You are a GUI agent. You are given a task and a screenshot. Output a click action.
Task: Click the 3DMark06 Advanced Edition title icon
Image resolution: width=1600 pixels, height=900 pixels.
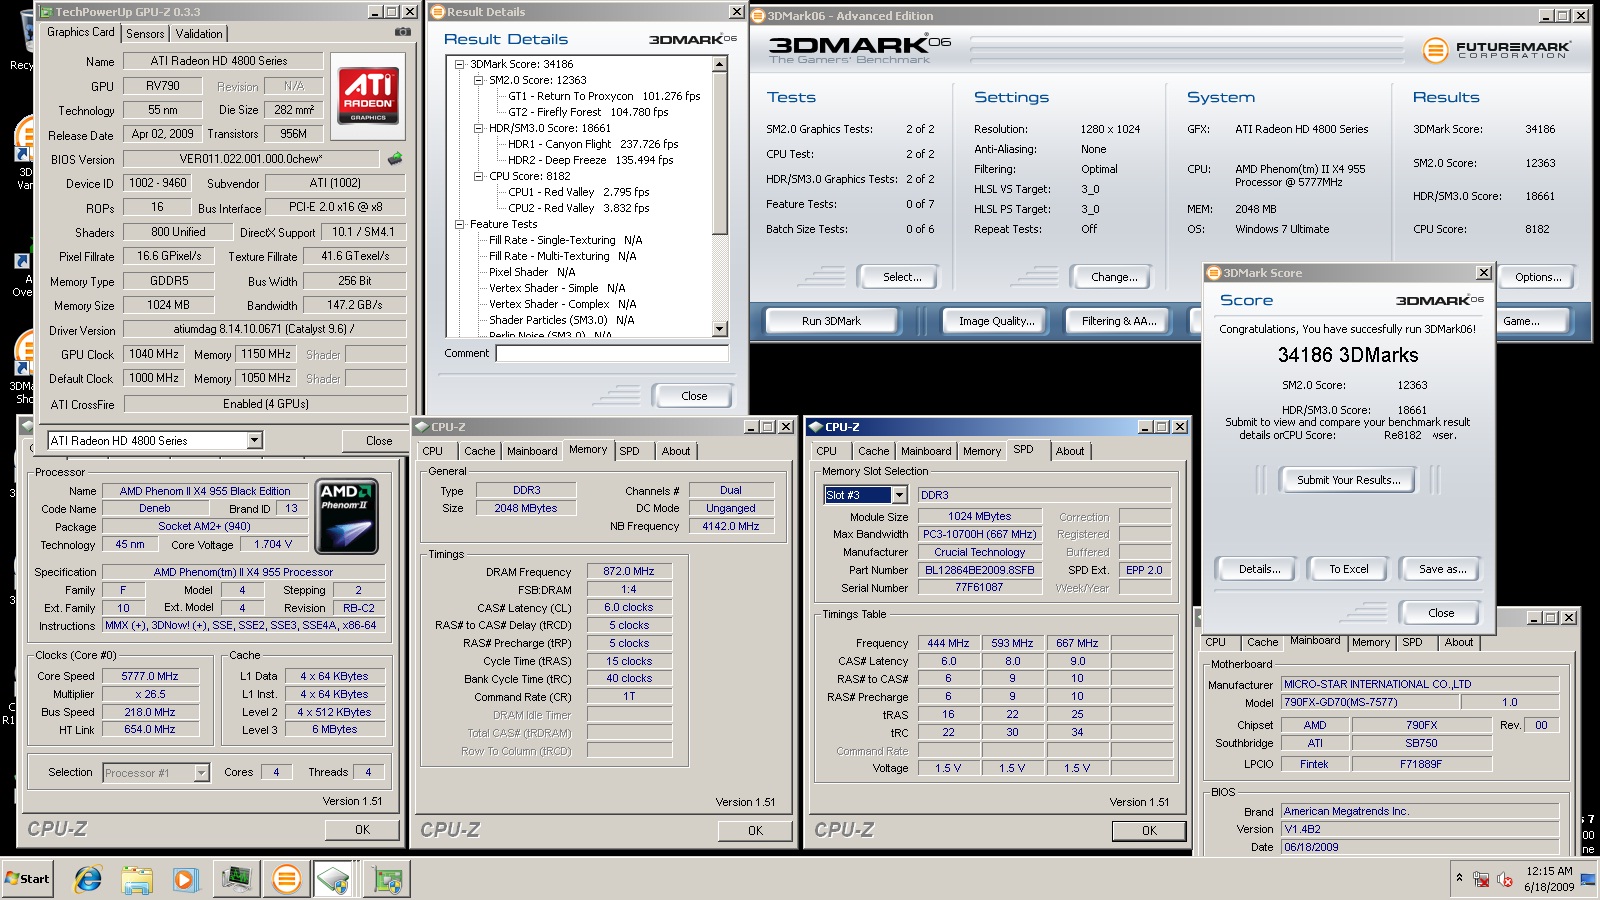tap(758, 16)
